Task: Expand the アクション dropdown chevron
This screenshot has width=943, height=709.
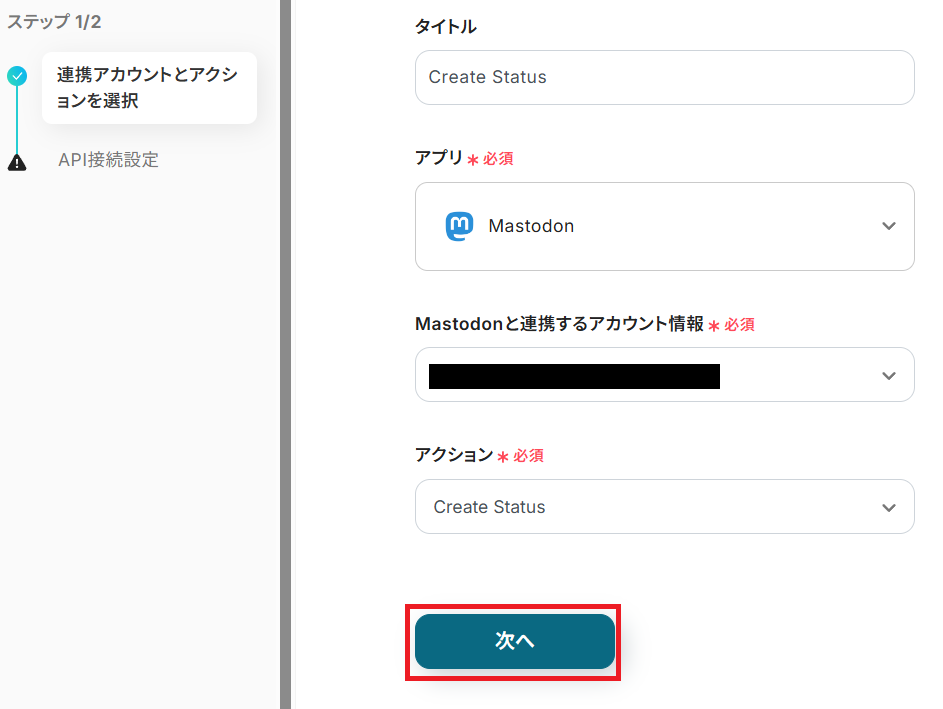Action: pyautogui.click(x=888, y=507)
